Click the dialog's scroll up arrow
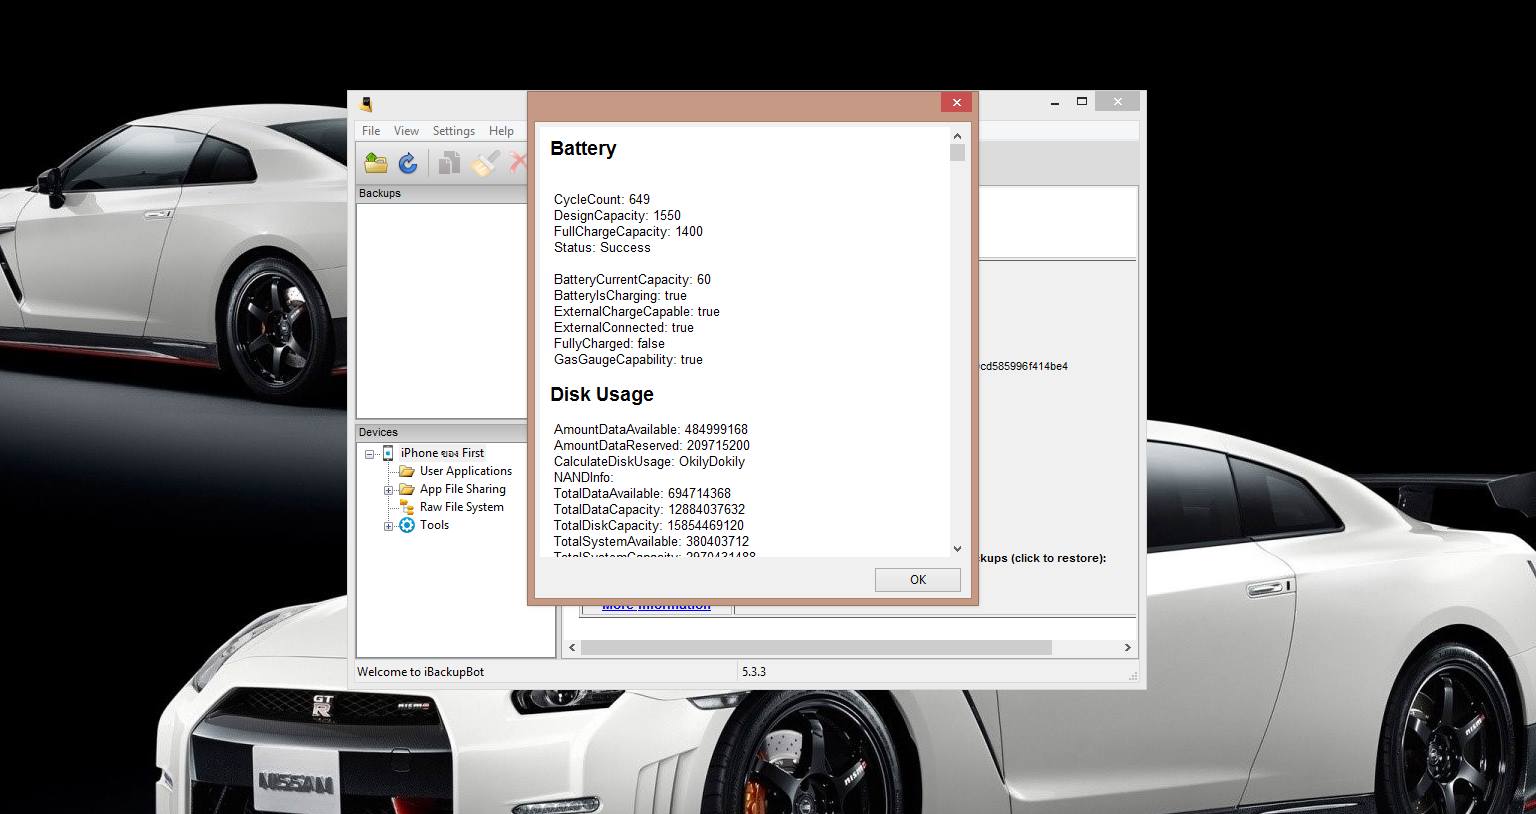 tap(957, 136)
